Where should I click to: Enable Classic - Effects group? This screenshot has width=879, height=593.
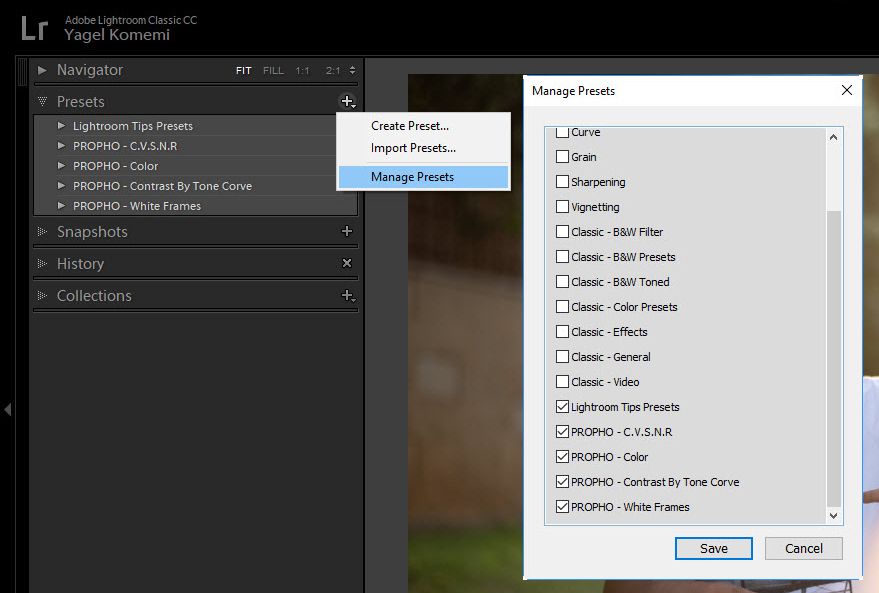[562, 331]
